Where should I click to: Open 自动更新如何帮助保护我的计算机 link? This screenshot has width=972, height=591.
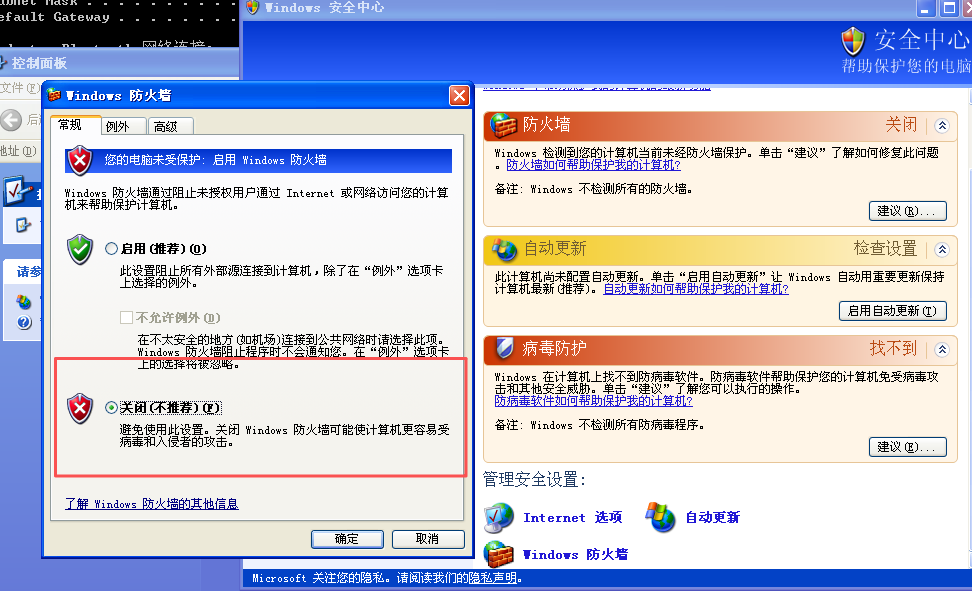click(x=696, y=289)
